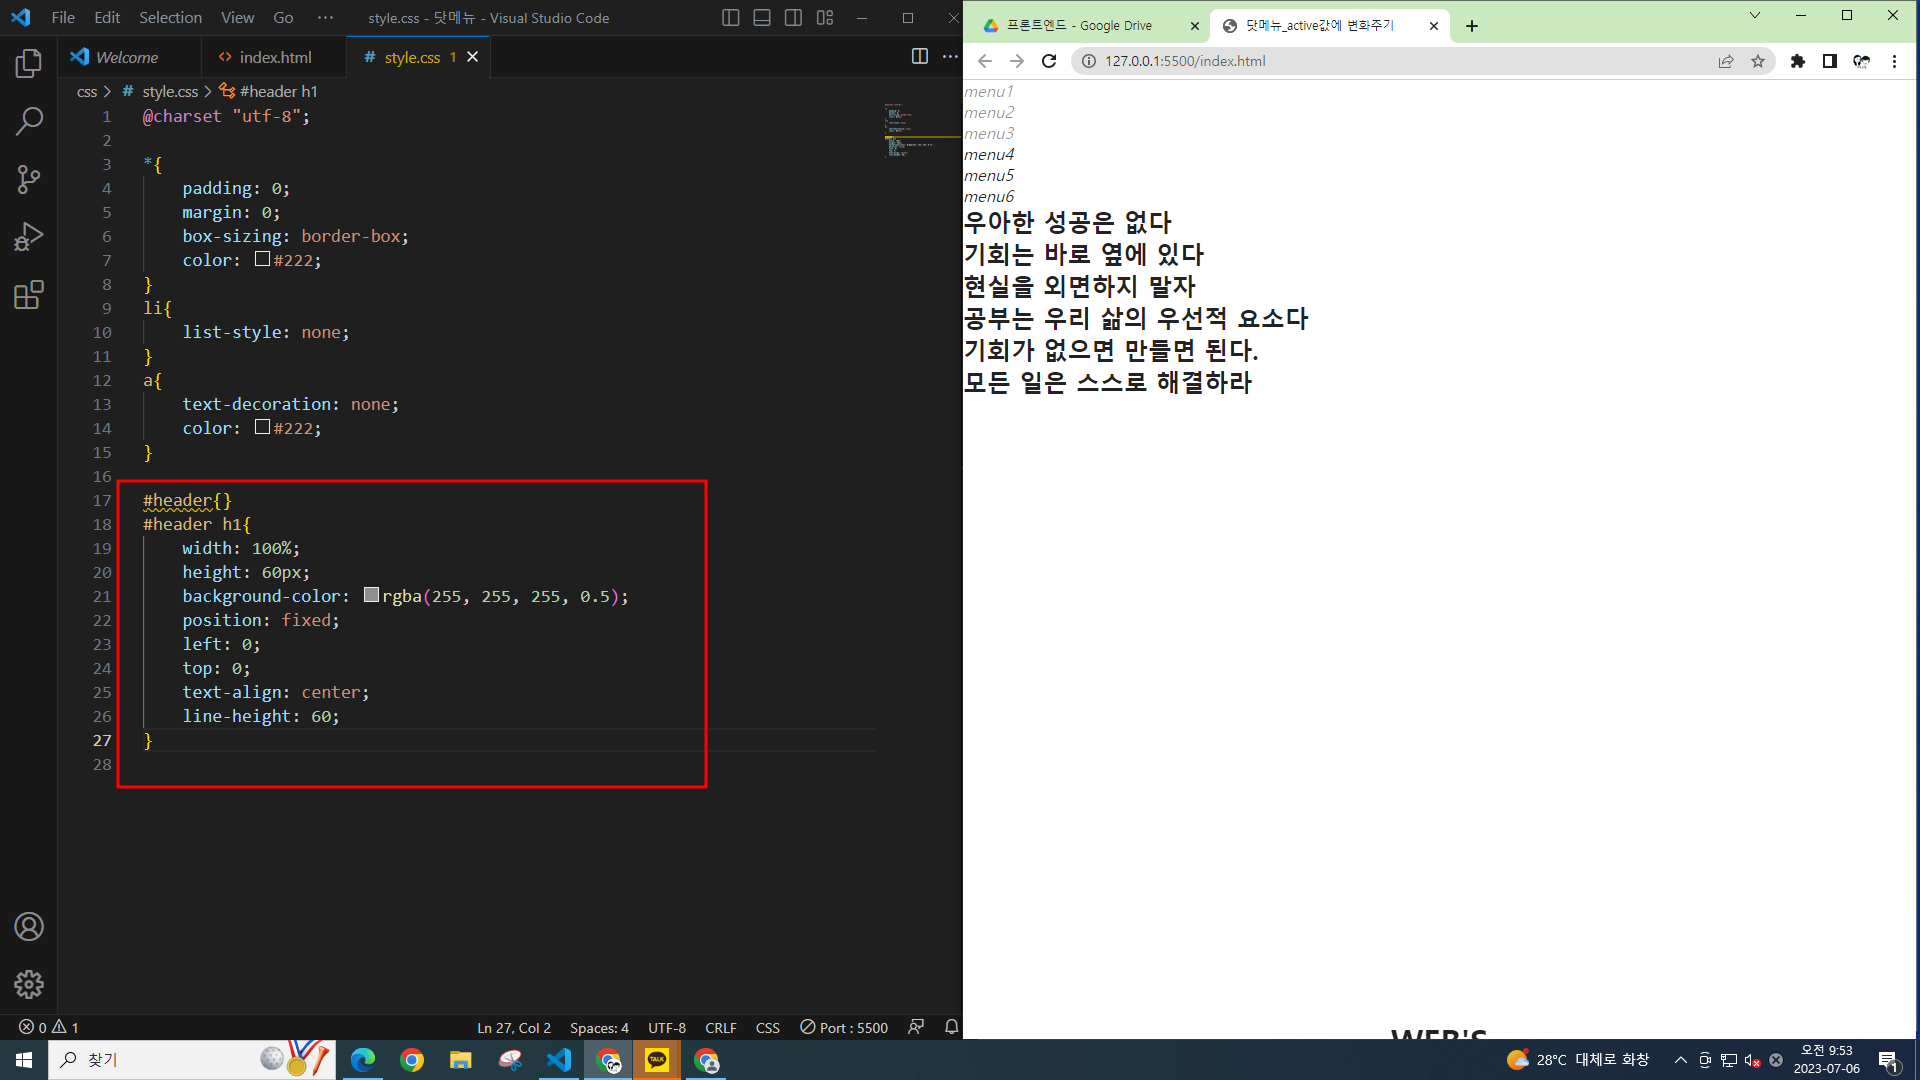
Task: Click the menu4 link in webpage
Action: 989,154
